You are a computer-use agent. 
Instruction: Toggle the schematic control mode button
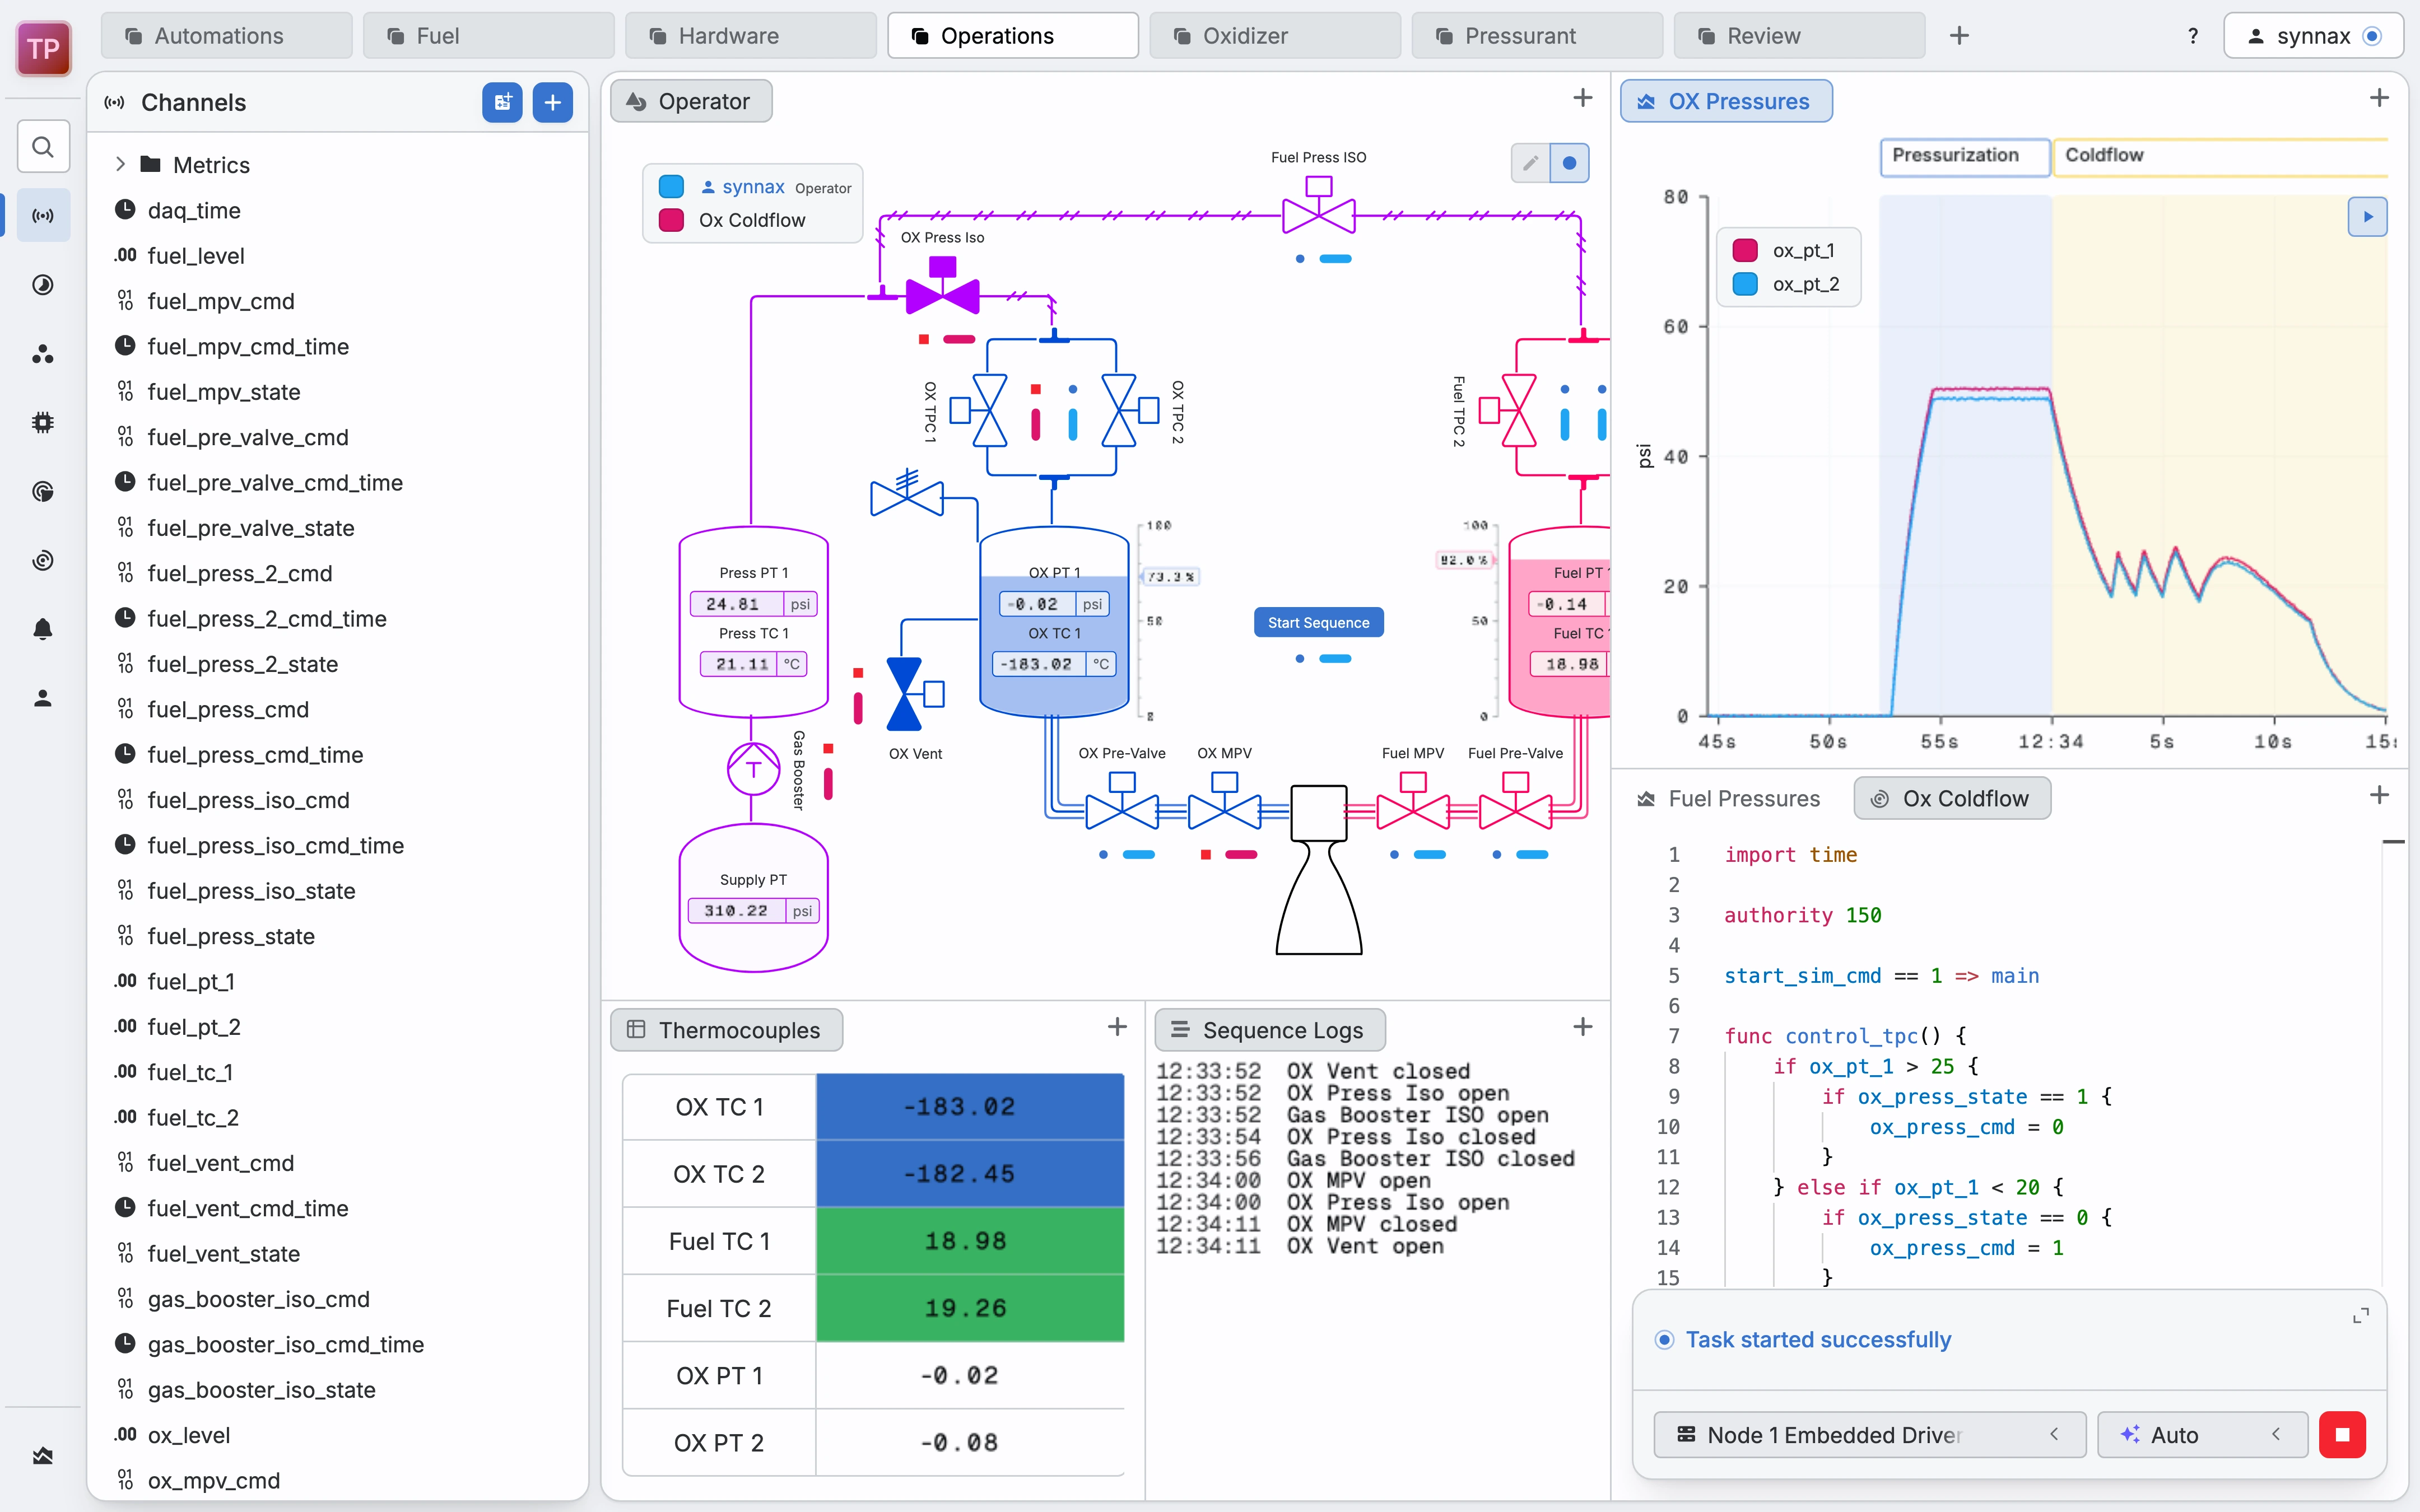point(1569,163)
